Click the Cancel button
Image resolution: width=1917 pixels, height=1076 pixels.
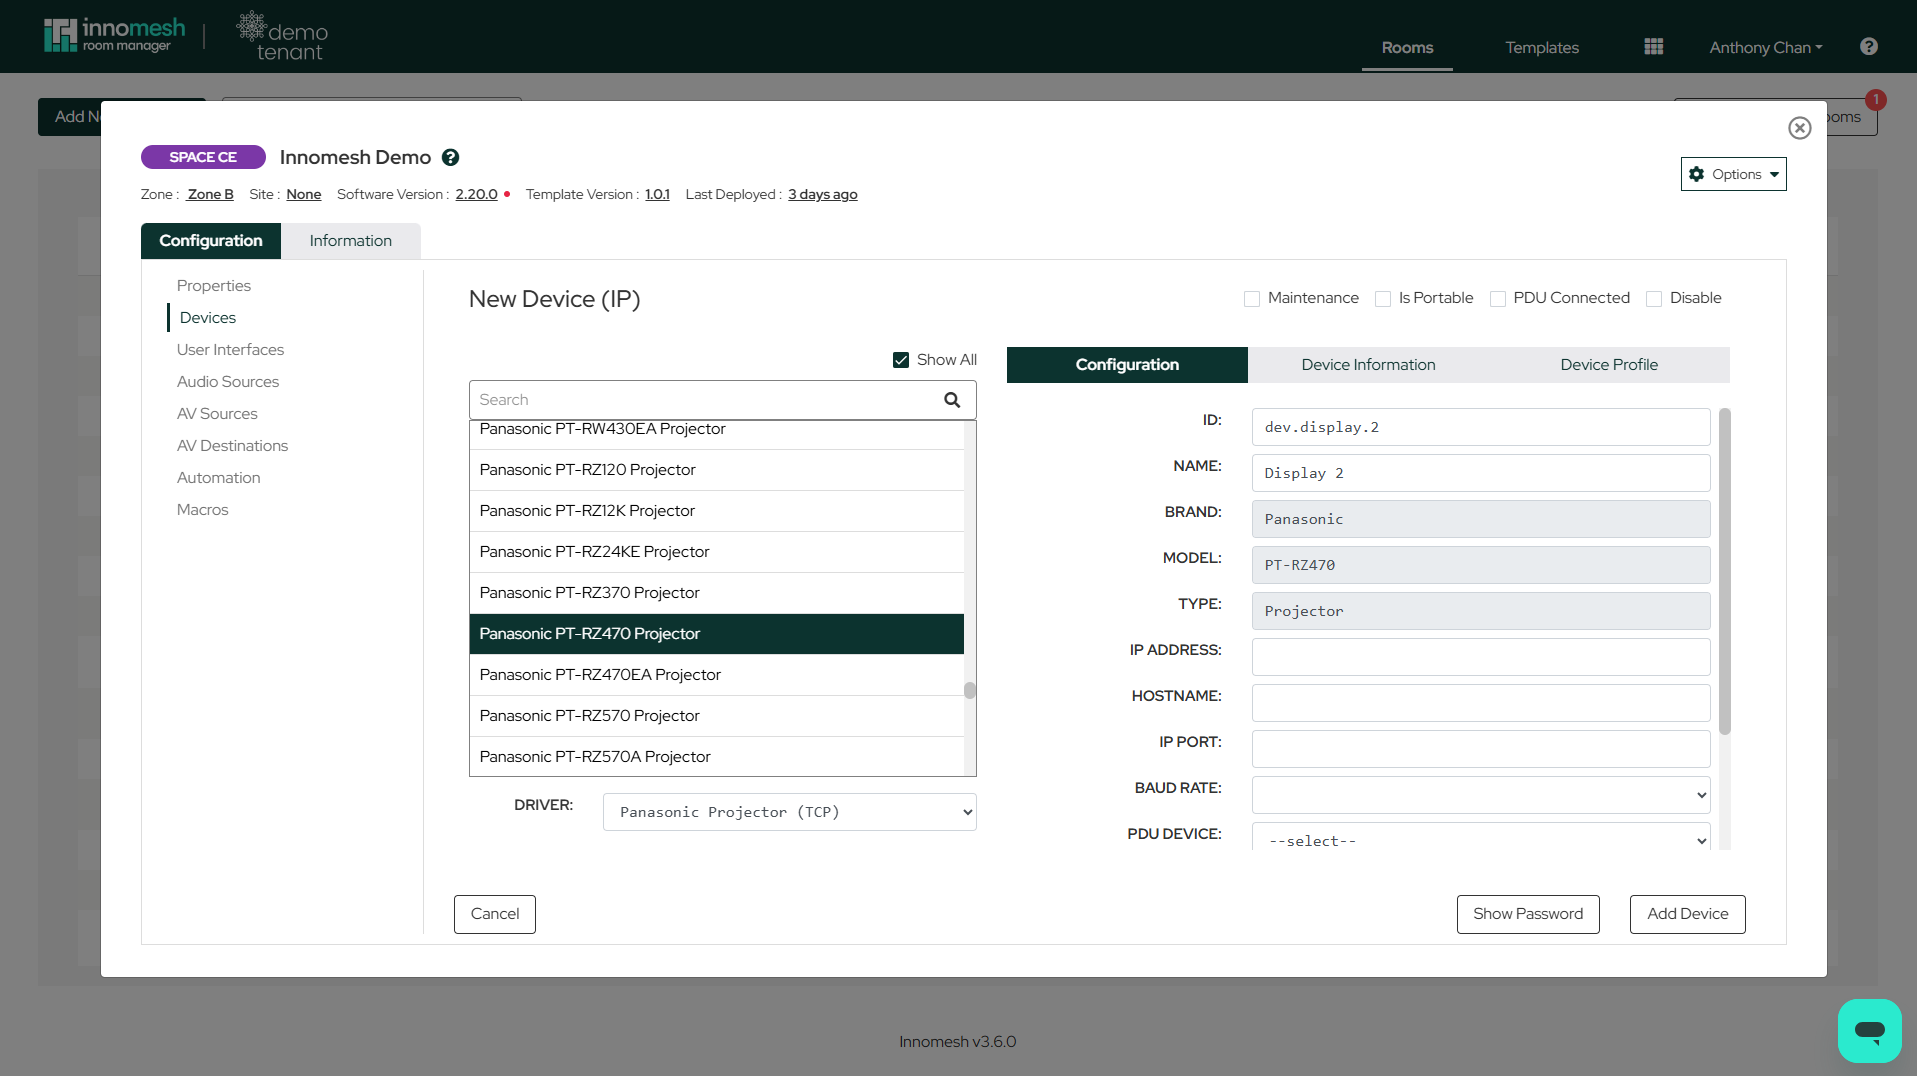tap(495, 914)
